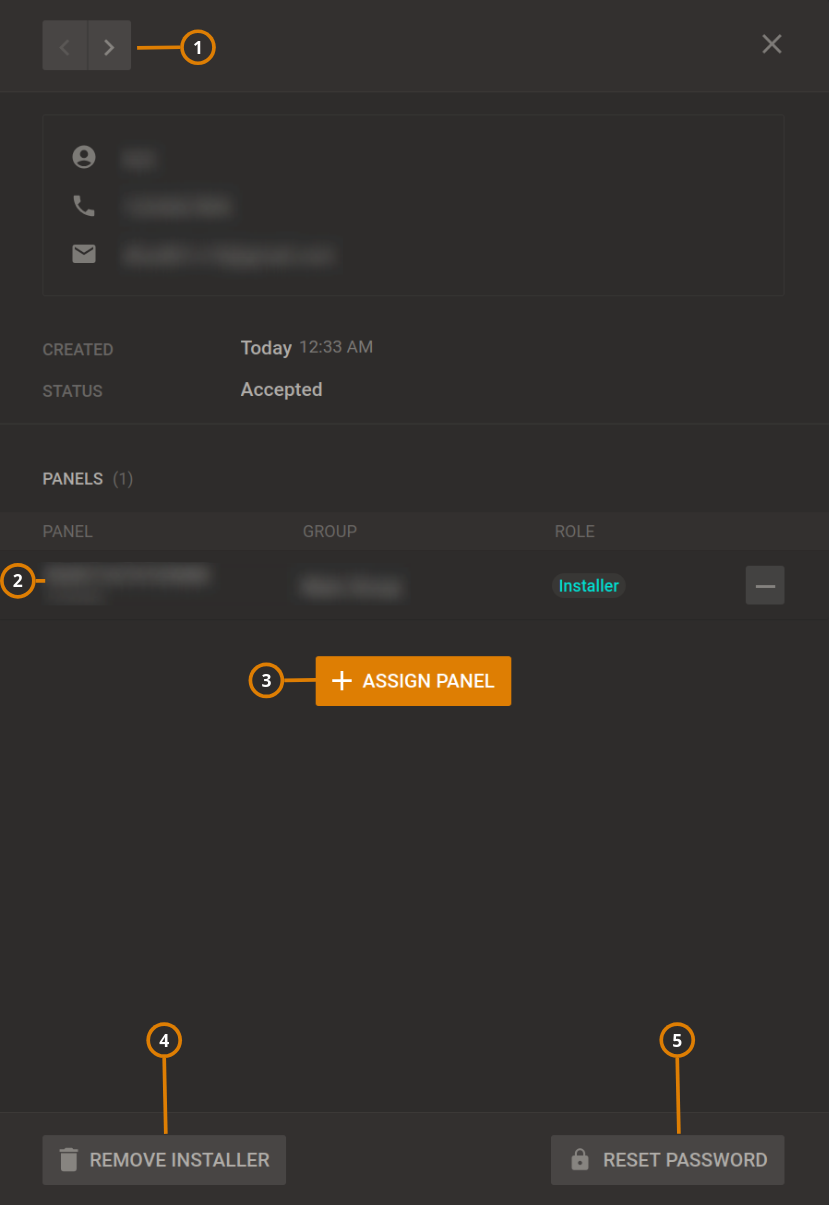
Task: Click the trash icon on Remove Installer
Action: click(x=67, y=1160)
